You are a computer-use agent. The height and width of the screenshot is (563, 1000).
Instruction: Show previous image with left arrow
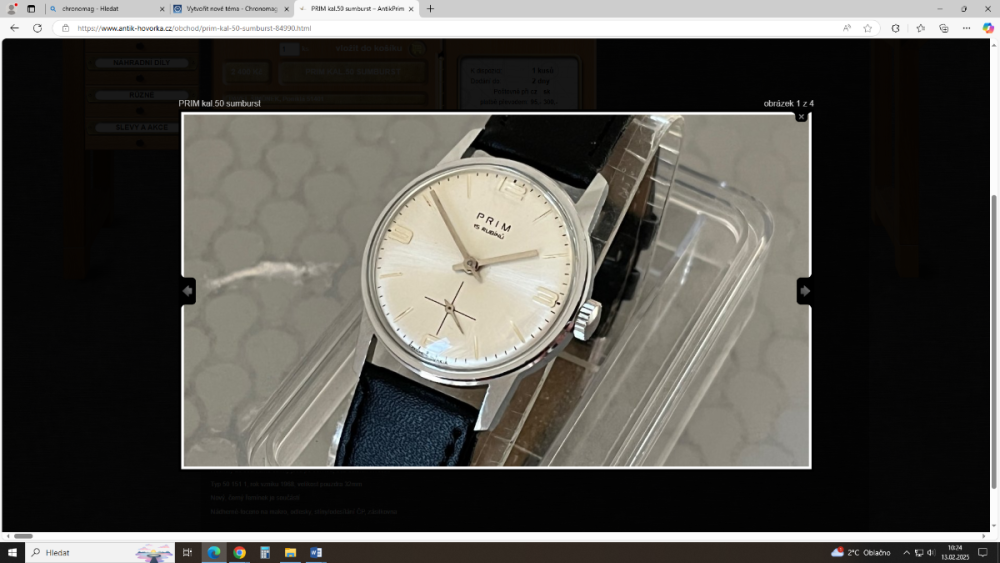(x=188, y=291)
